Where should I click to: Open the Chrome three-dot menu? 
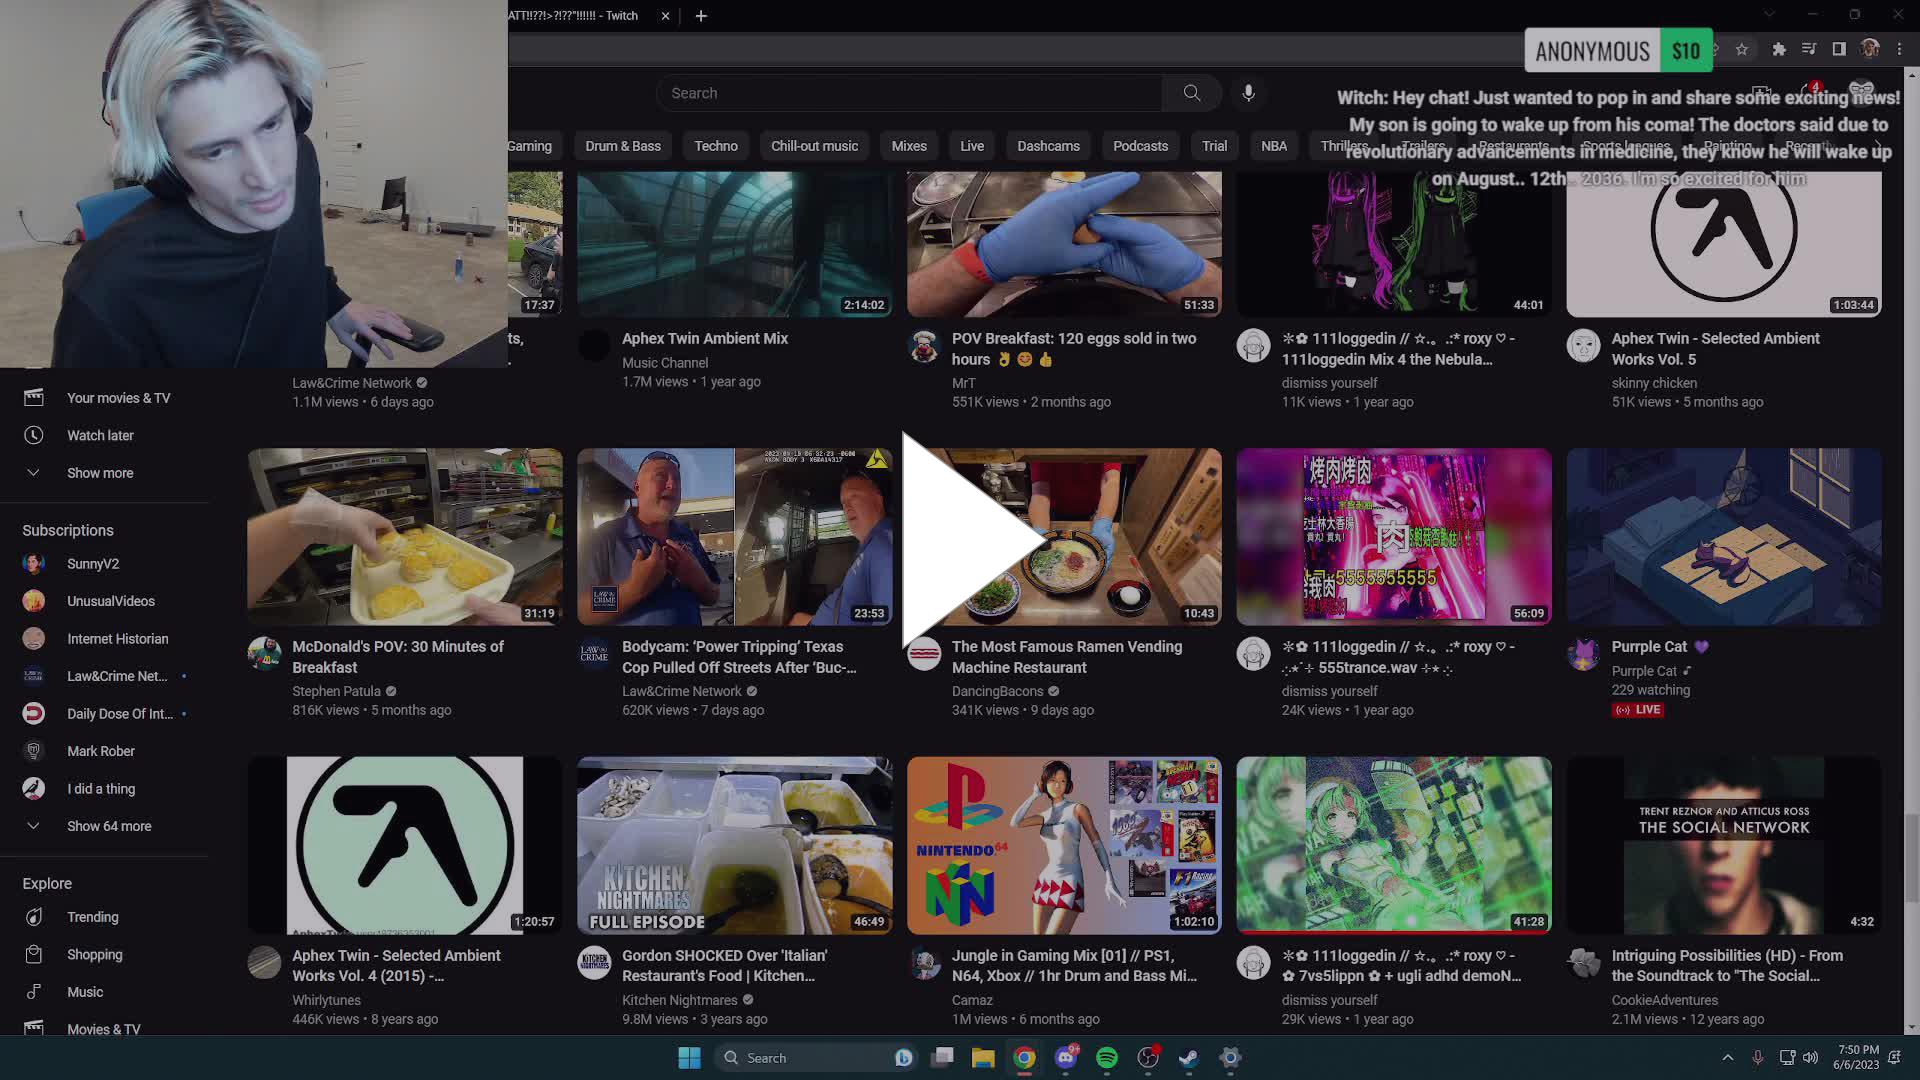coord(1898,49)
